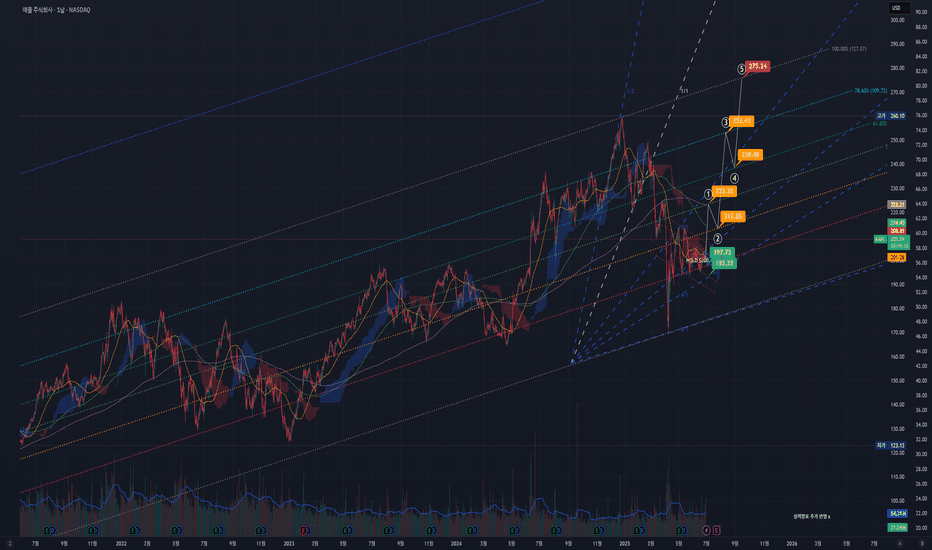This screenshot has height=550, width=932.
Task: Toggle the scale button right of auto-scale A
Action: 922,543
